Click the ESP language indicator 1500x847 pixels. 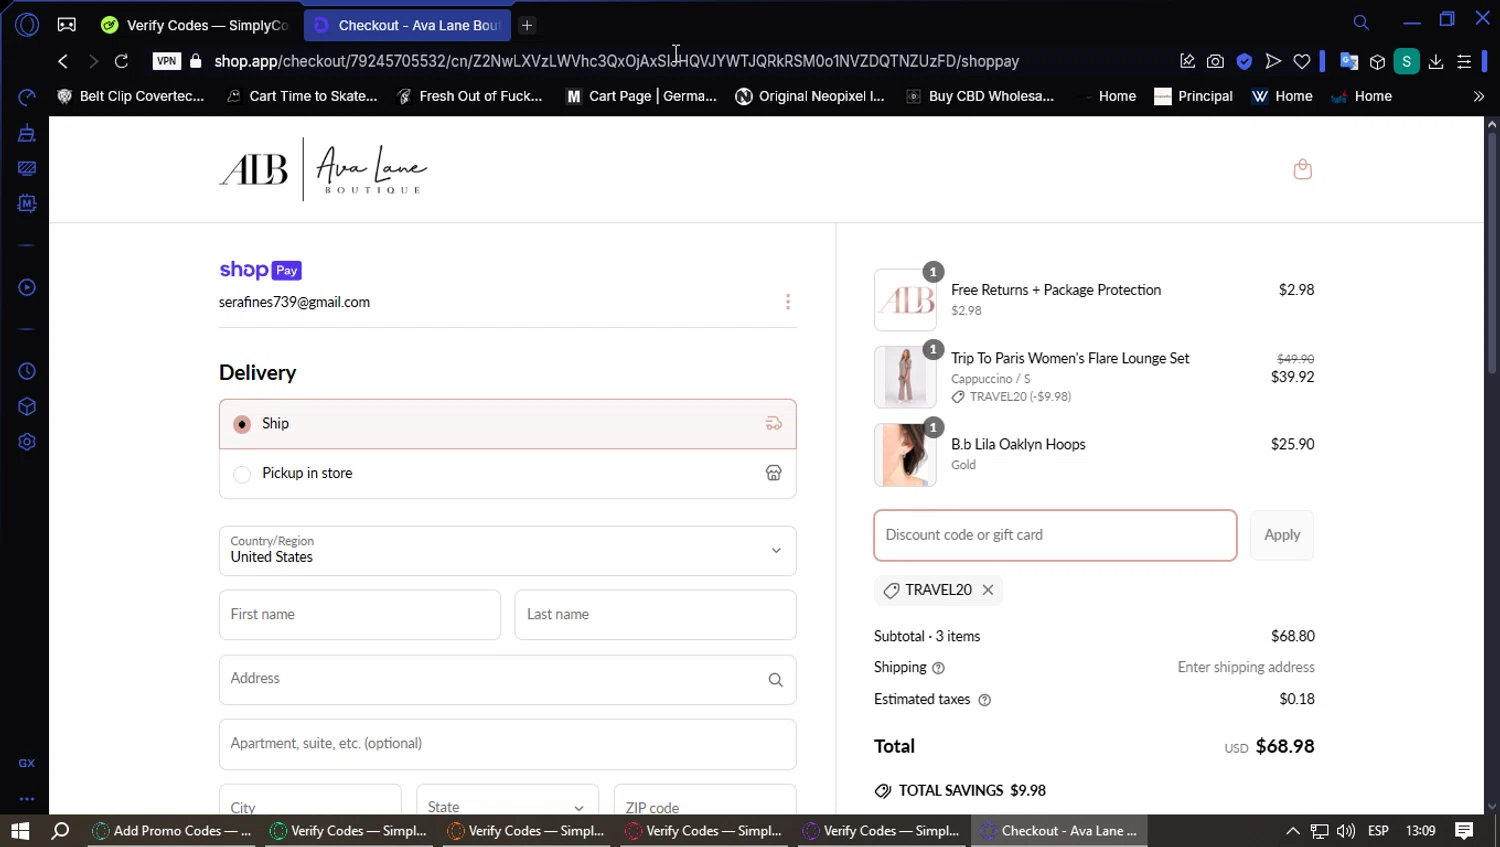[1378, 831]
